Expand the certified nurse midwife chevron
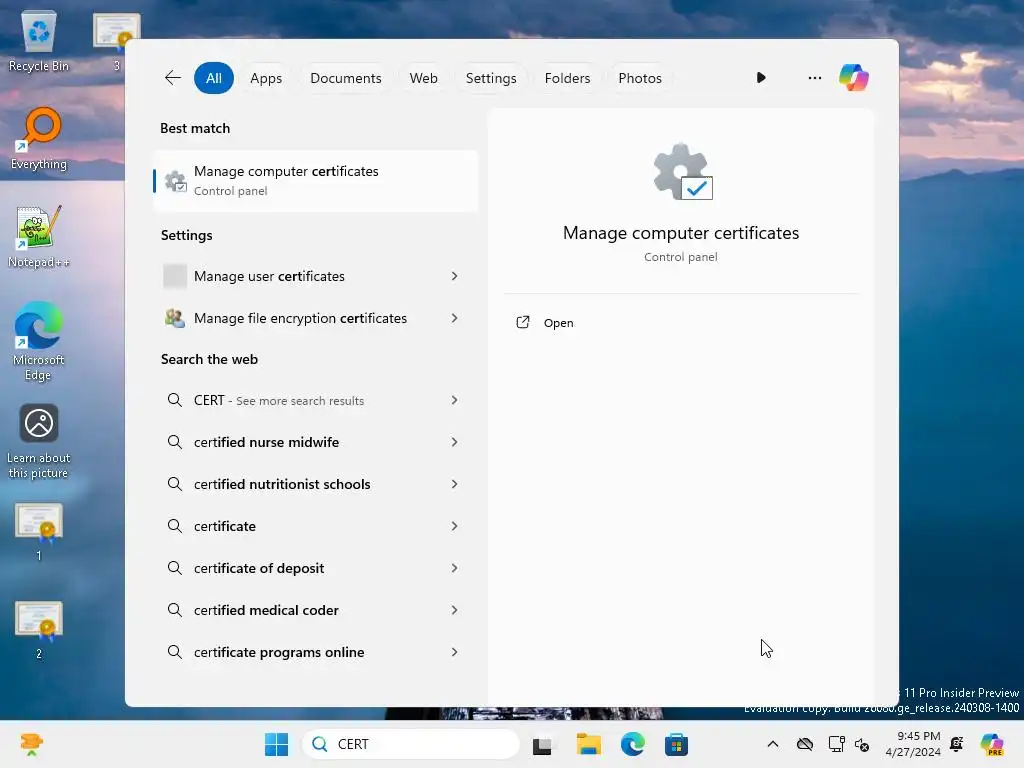This screenshot has height=768, width=1024. click(x=455, y=442)
